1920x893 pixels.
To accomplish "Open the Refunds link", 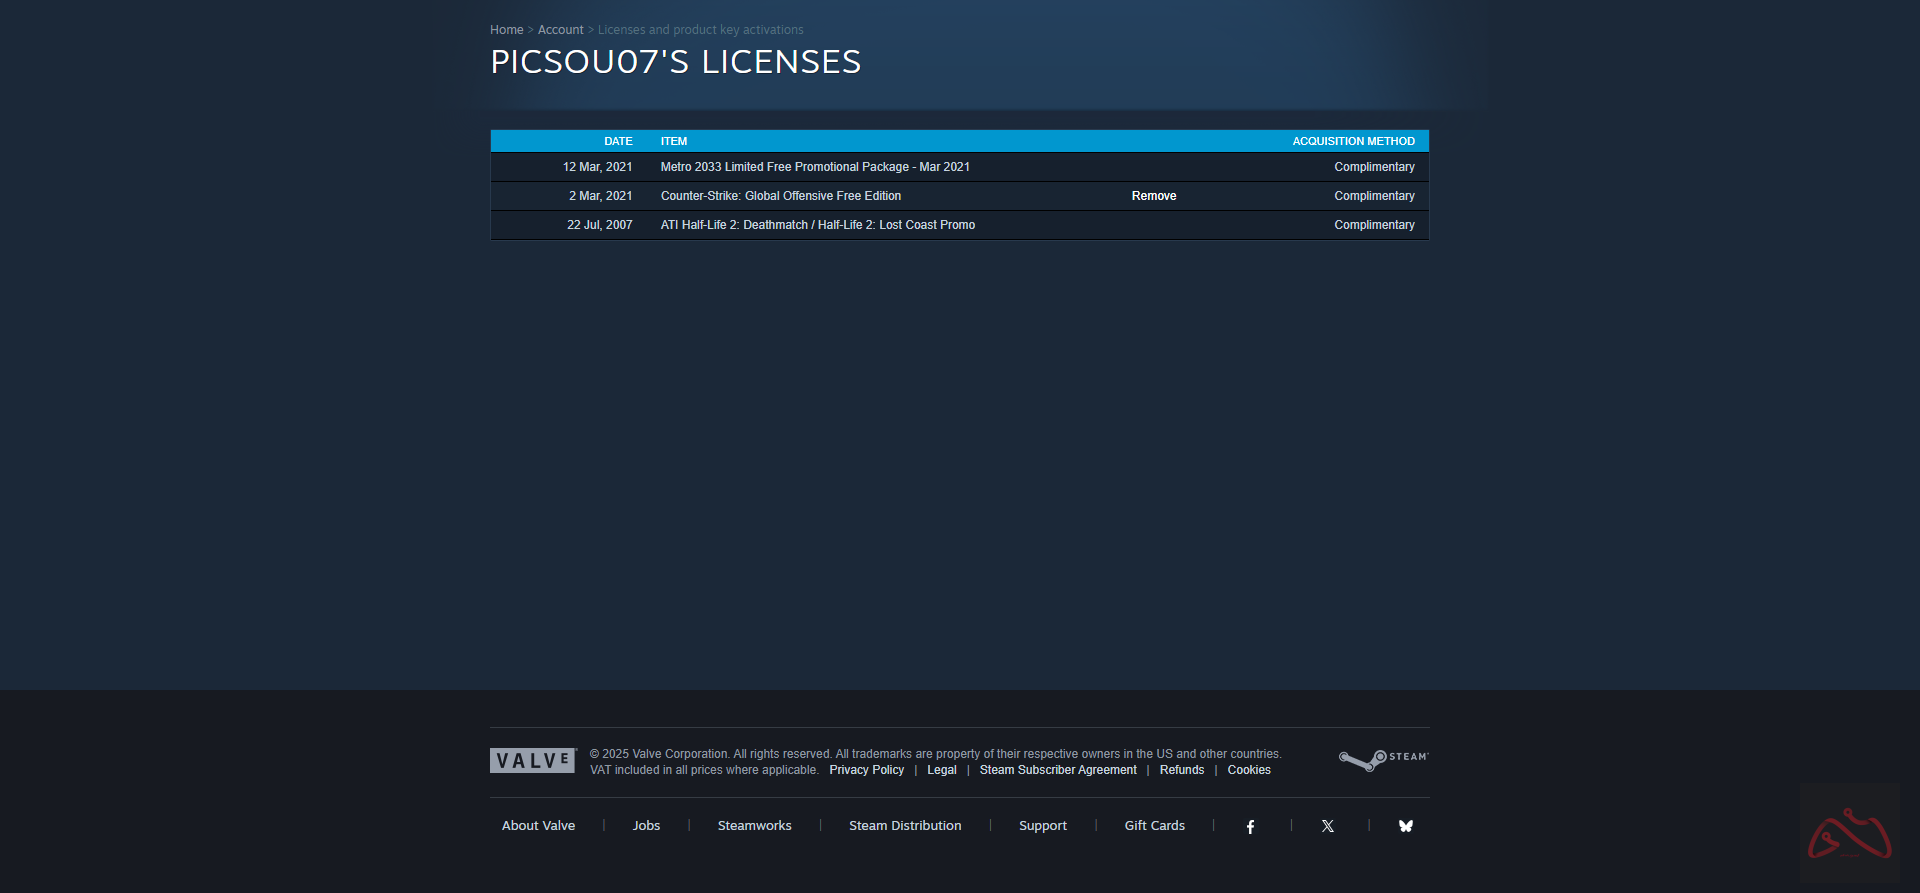I will coord(1181,770).
